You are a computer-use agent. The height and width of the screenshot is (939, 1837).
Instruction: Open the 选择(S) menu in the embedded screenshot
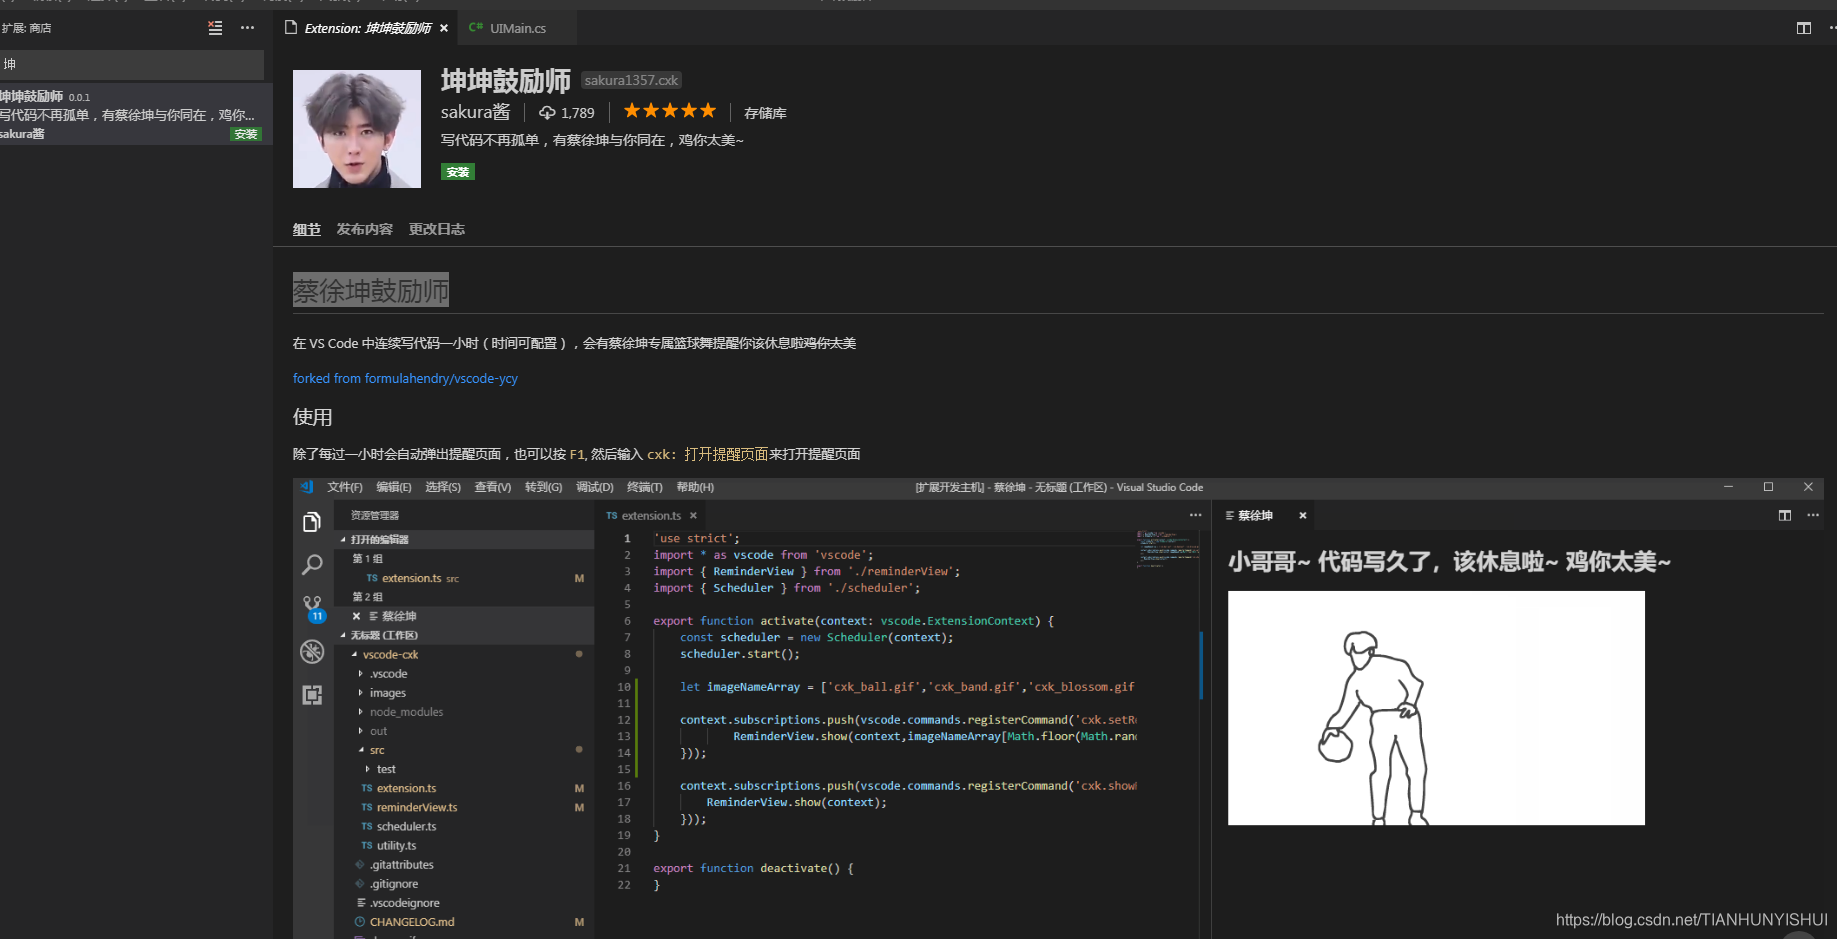443,487
